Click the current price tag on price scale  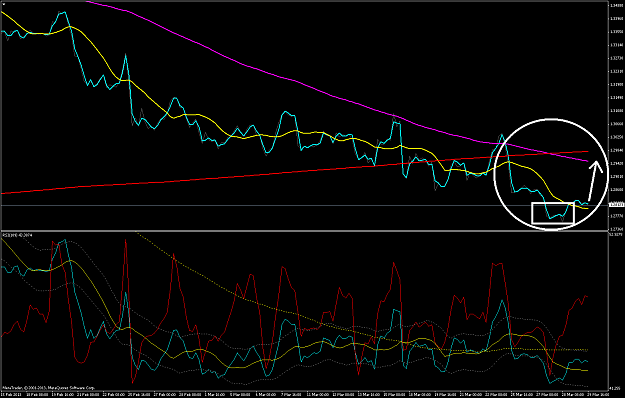(x=616, y=205)
